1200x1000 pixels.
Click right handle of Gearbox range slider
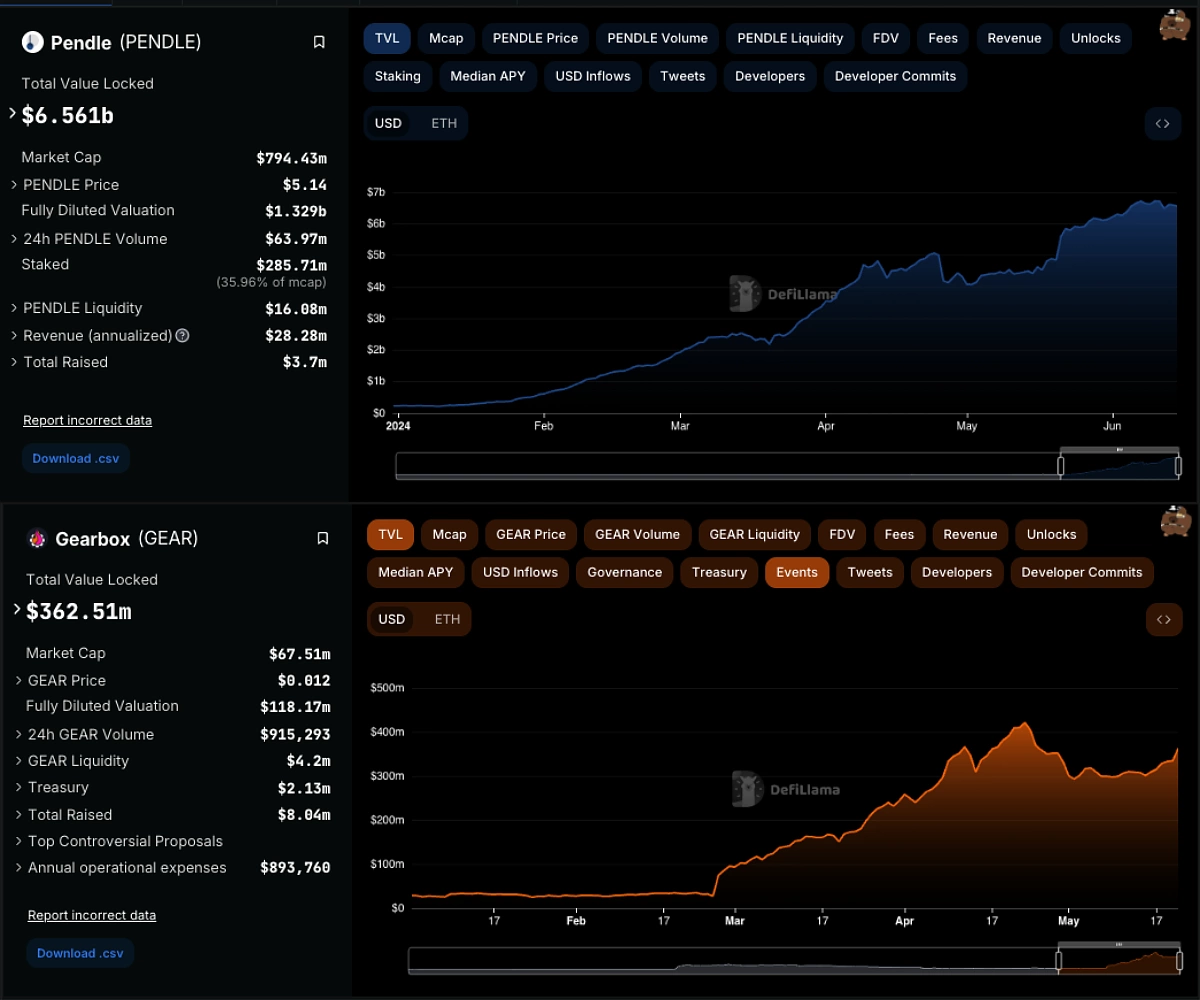pos(1180,961)
